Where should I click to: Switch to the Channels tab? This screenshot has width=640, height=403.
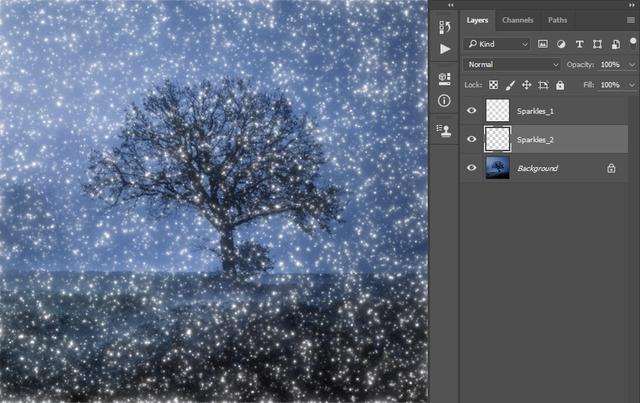tap(518, 20)
